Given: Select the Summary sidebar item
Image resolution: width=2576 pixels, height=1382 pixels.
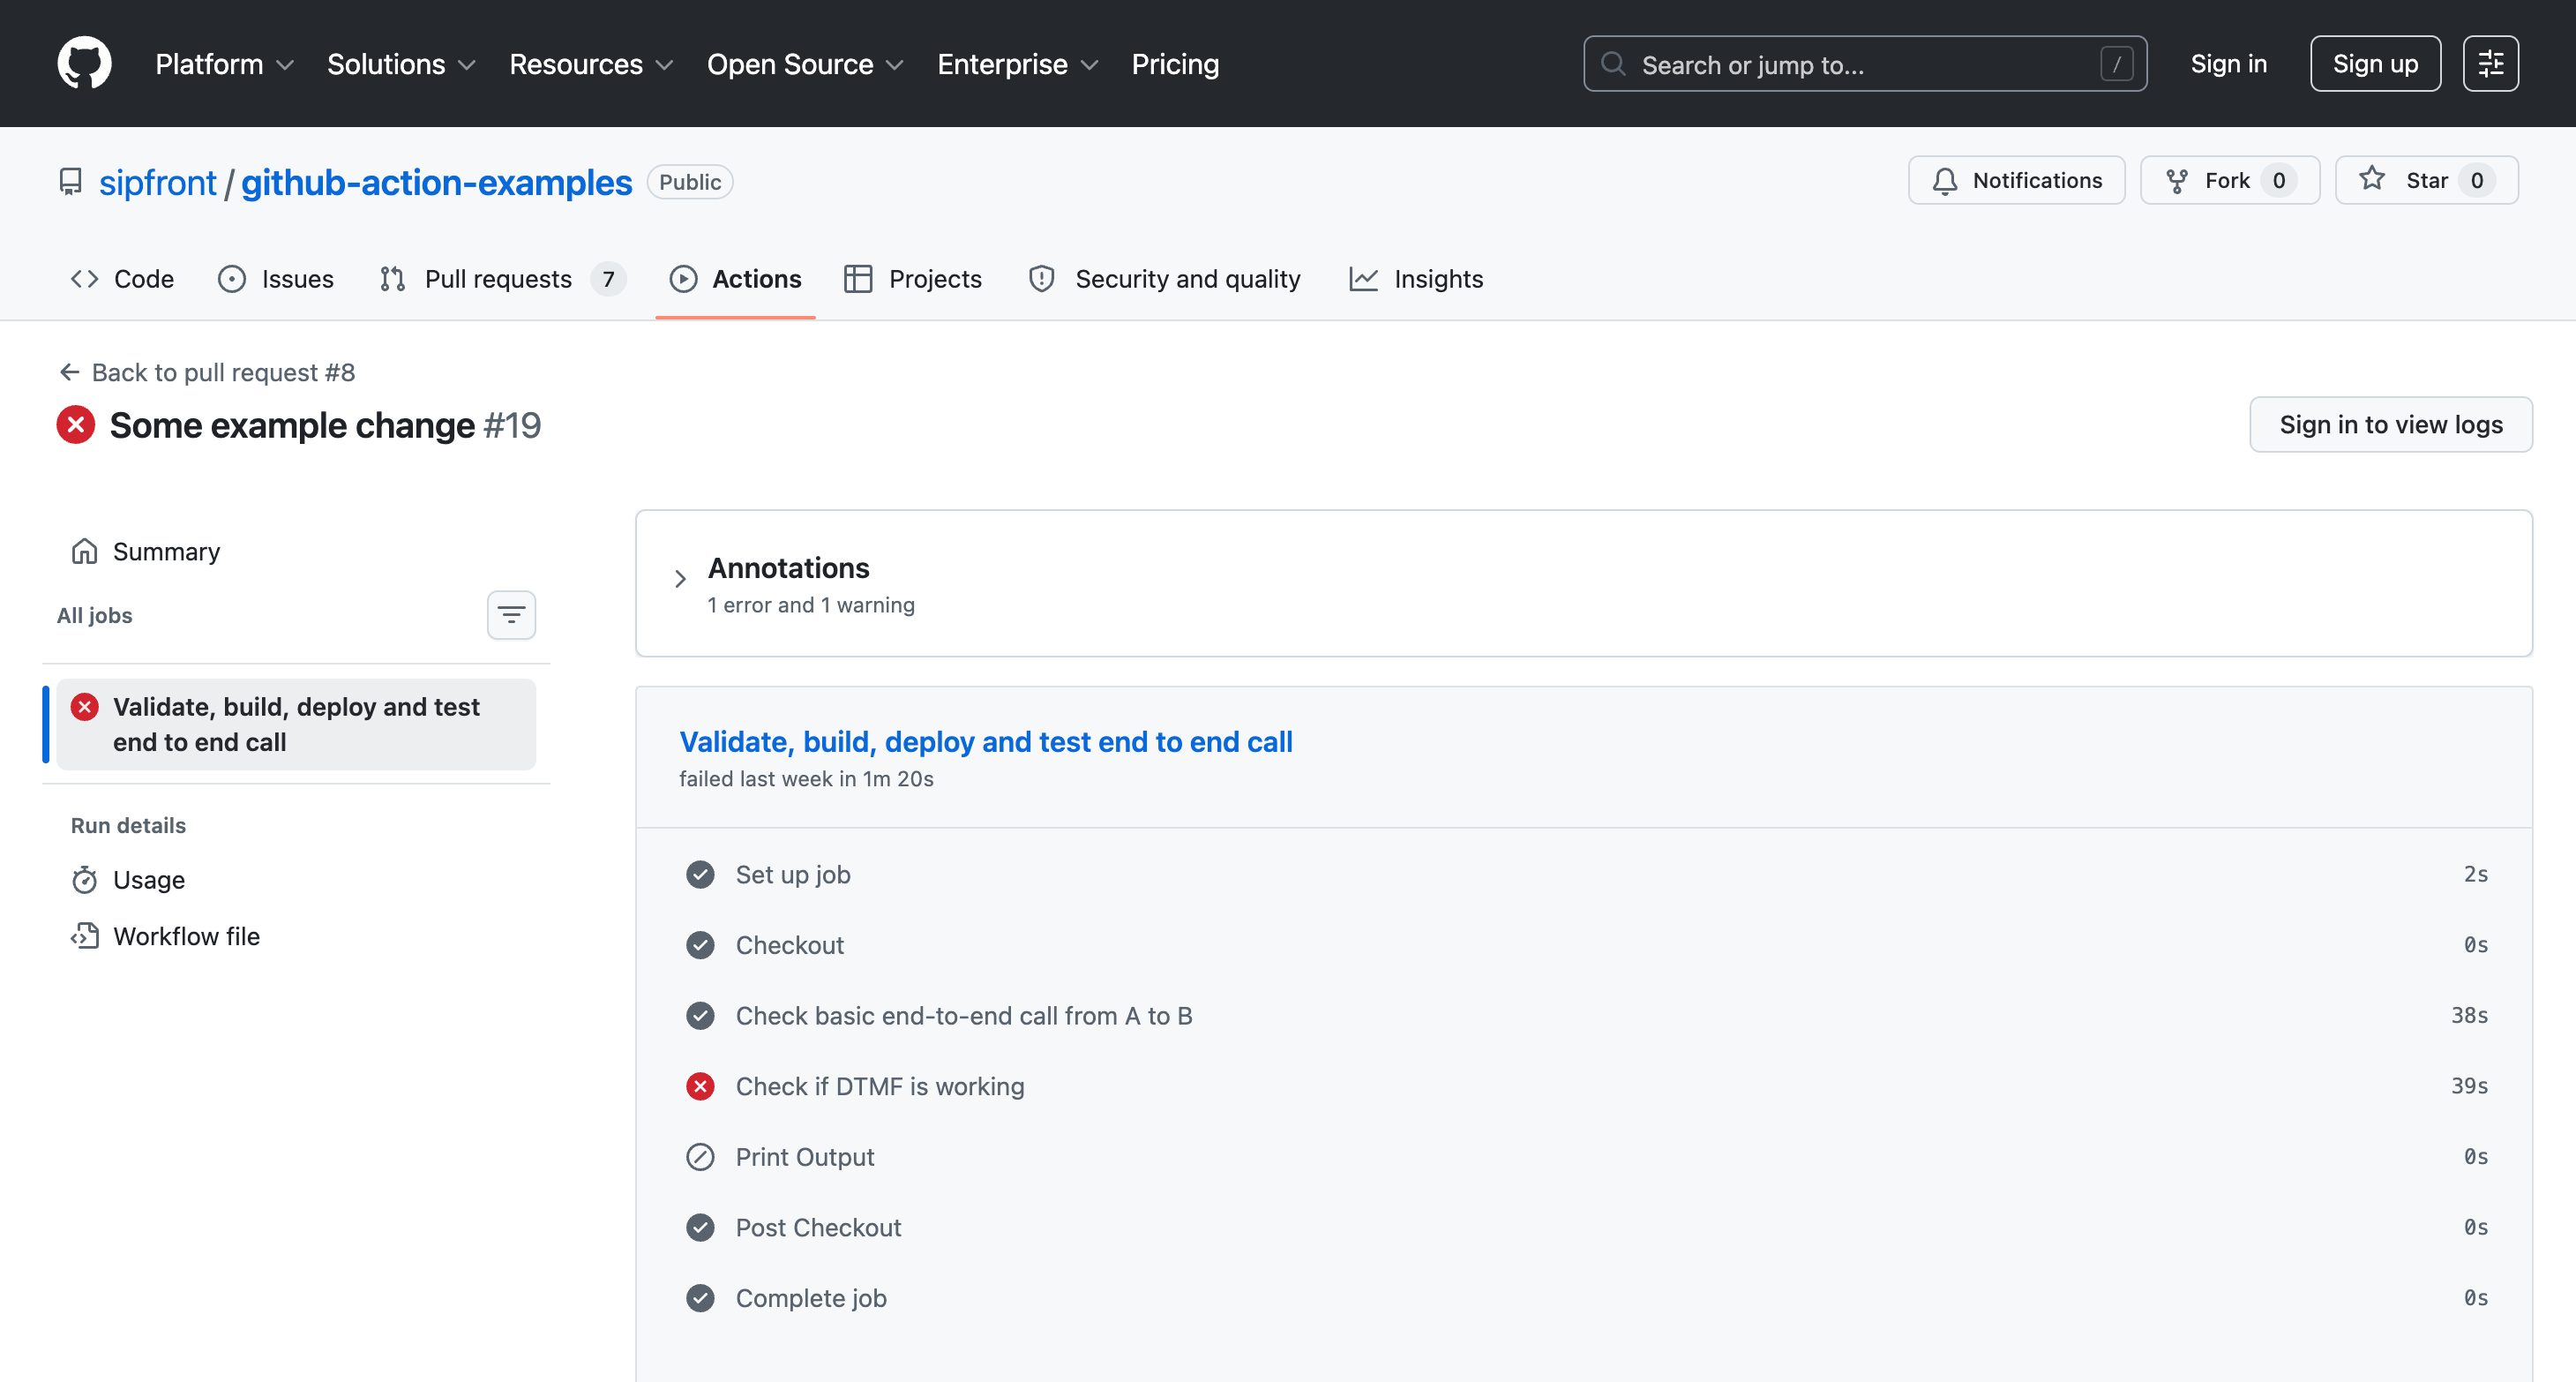Looking at the screenshot, I should pyautogui.click(x=166, y=552).
